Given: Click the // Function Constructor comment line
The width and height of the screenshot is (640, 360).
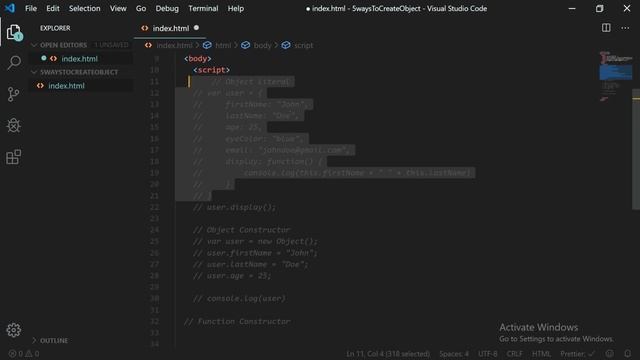Looking at the screenshot, I should click(x=237, y=322).
